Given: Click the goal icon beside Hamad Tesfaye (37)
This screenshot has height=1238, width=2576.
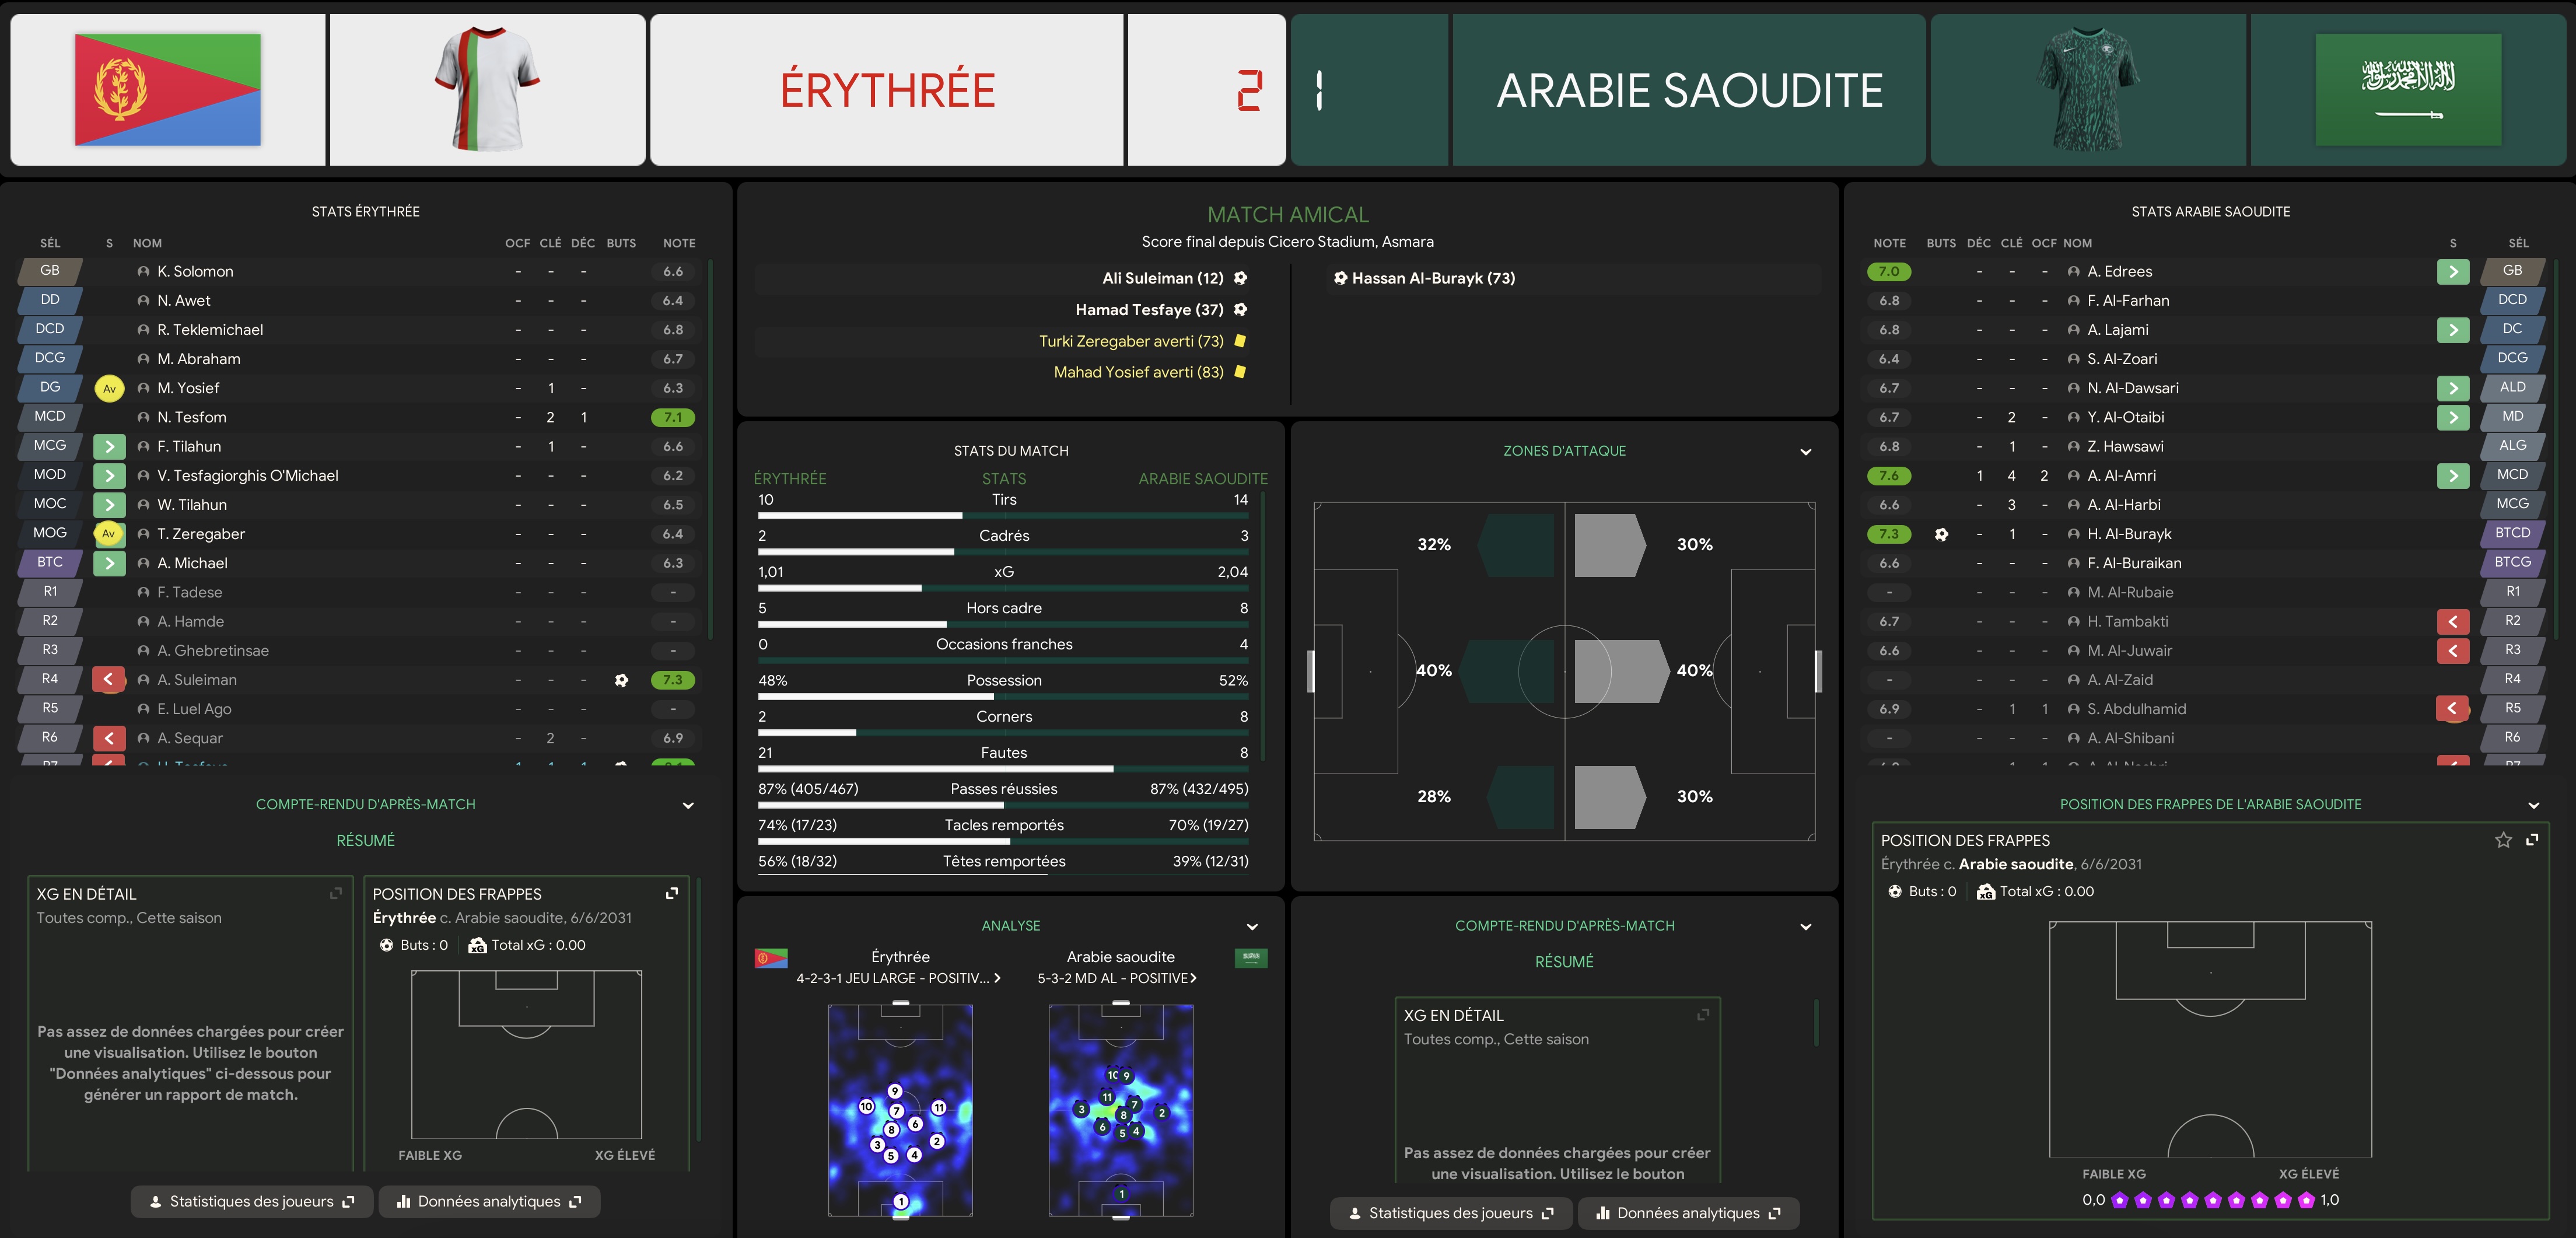Looking at the screenshot, I should tap(1240, 310).
